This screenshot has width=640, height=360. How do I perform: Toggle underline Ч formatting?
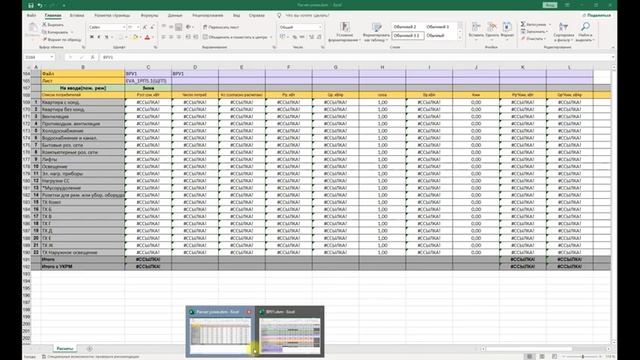(107, 37)
